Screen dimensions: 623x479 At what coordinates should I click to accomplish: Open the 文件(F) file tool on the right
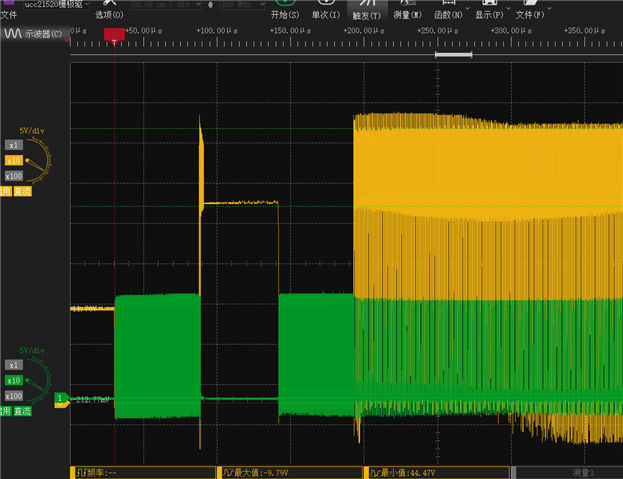530,10
